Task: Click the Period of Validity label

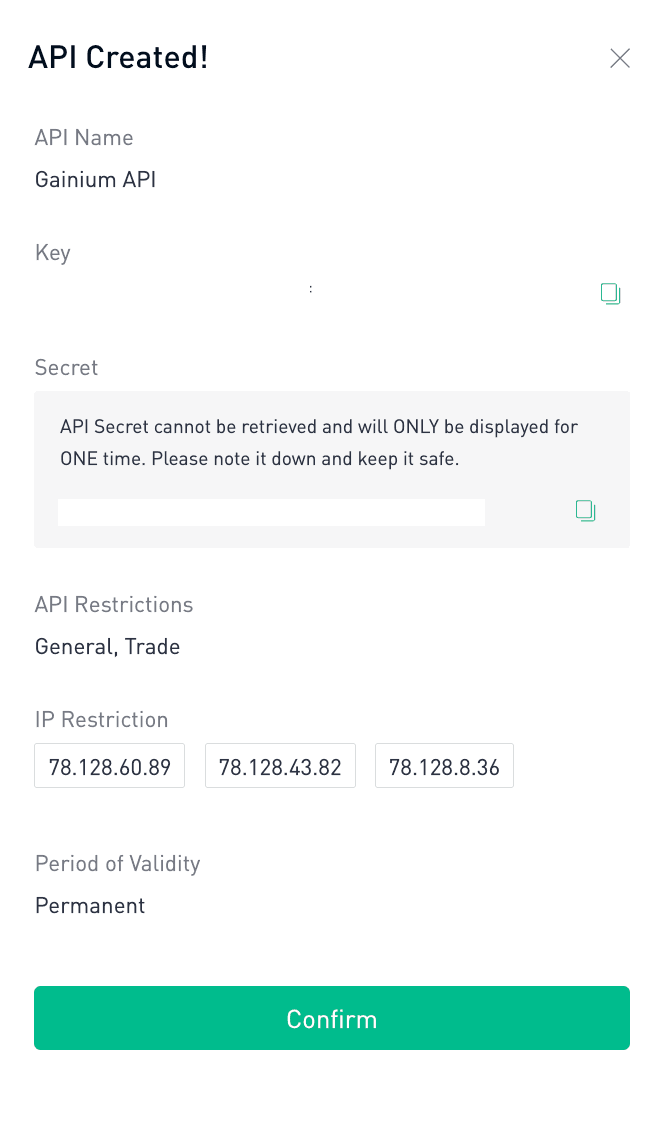Action: coord(117,864)
